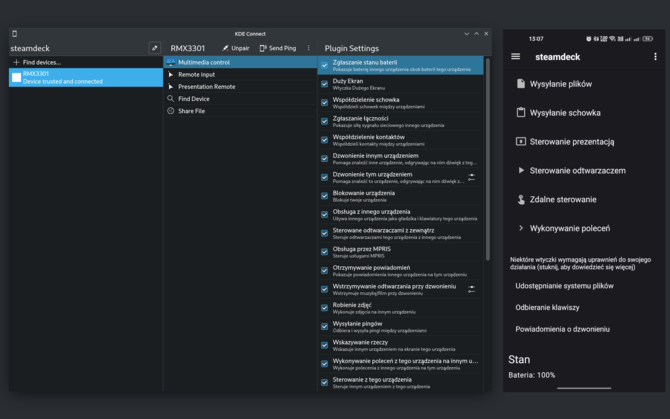
Task: Click the touch icon for Zdalne sterowanie
Action: [x=521, y=199]
